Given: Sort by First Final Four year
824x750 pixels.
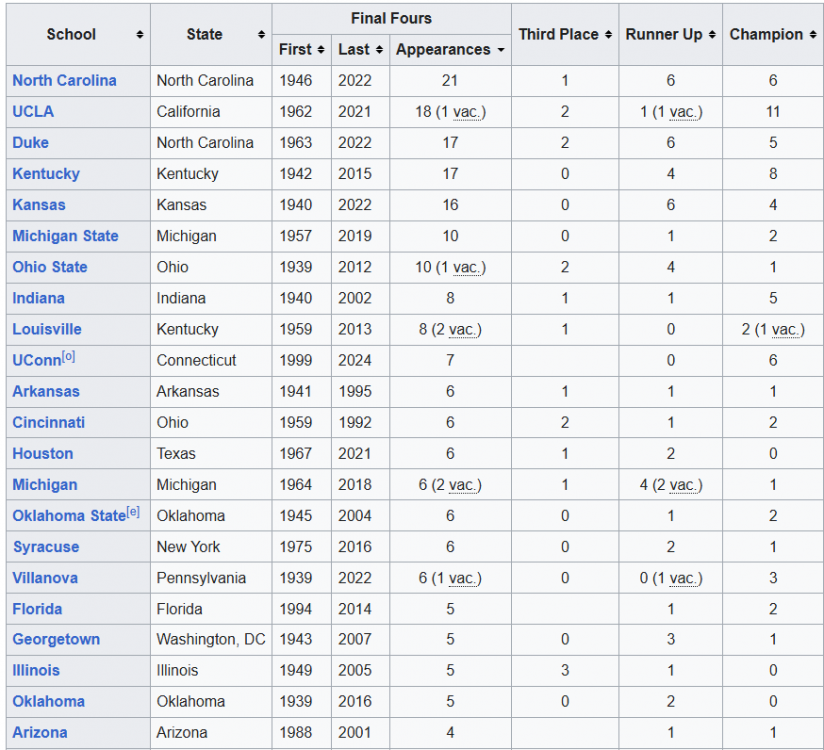Looking at the screenshot, I should 321,50.
